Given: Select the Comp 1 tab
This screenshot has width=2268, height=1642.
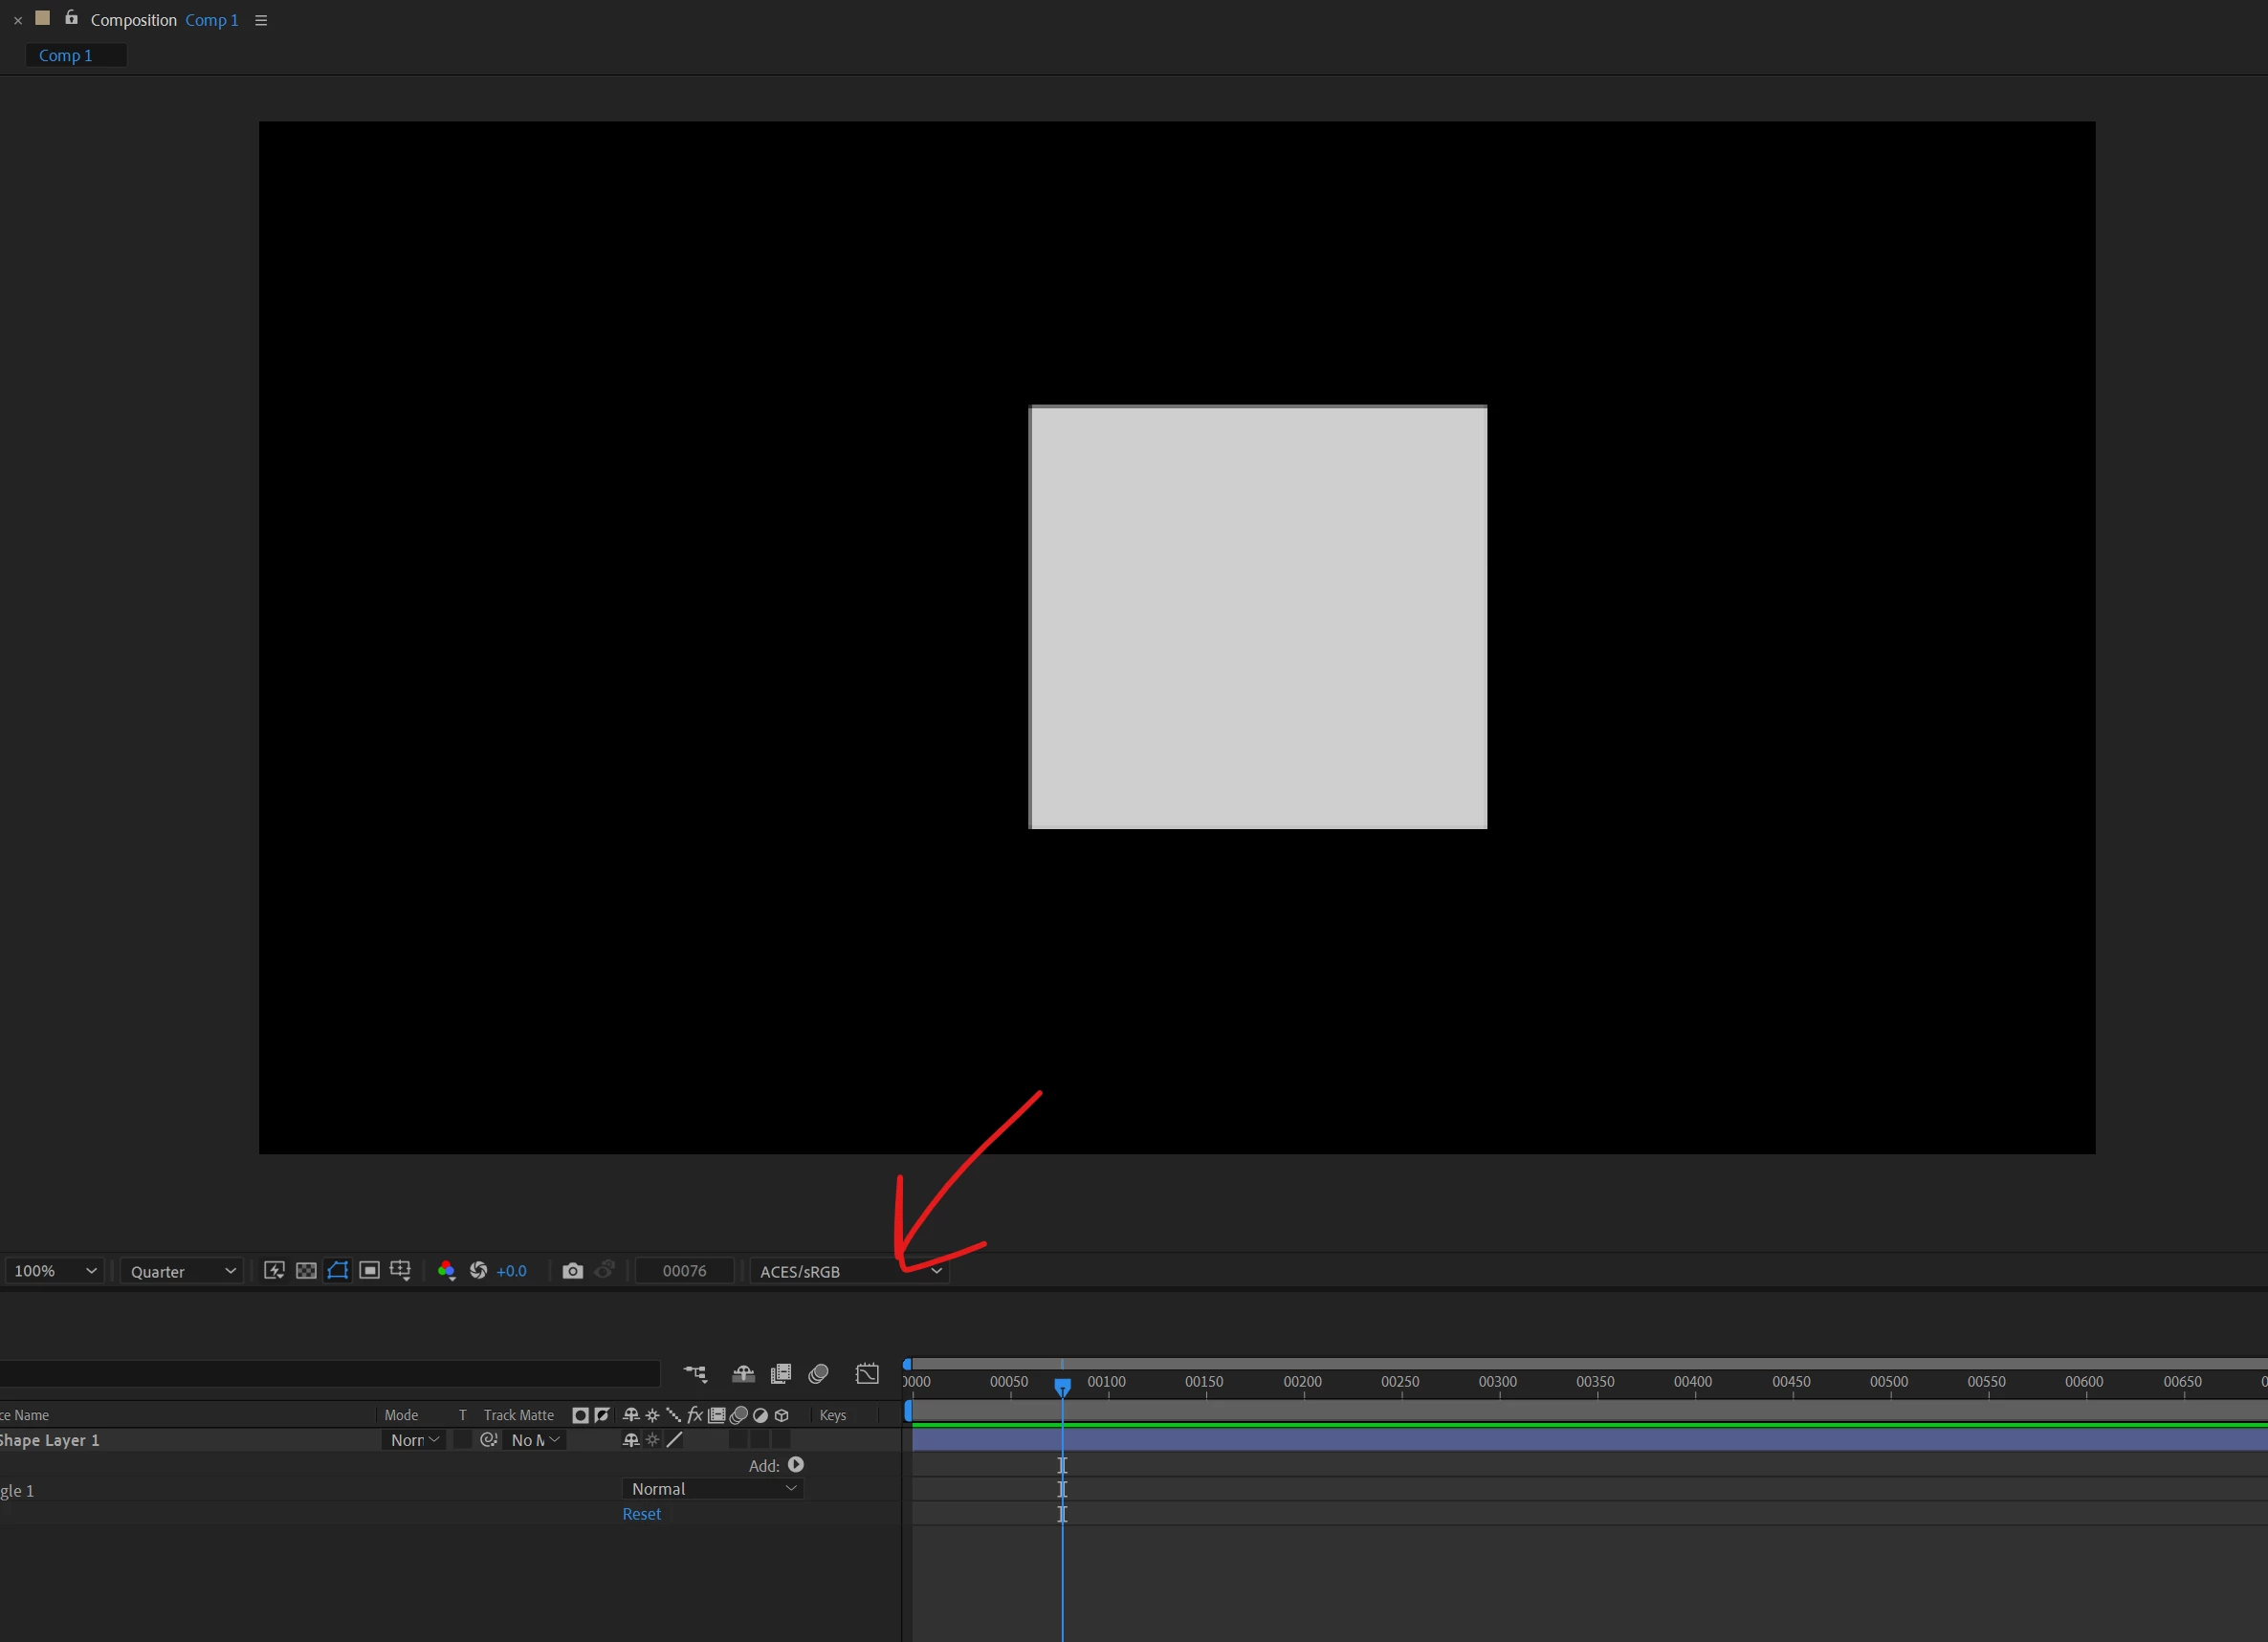Looking at the screenshot, I should [x=66, y=56].
